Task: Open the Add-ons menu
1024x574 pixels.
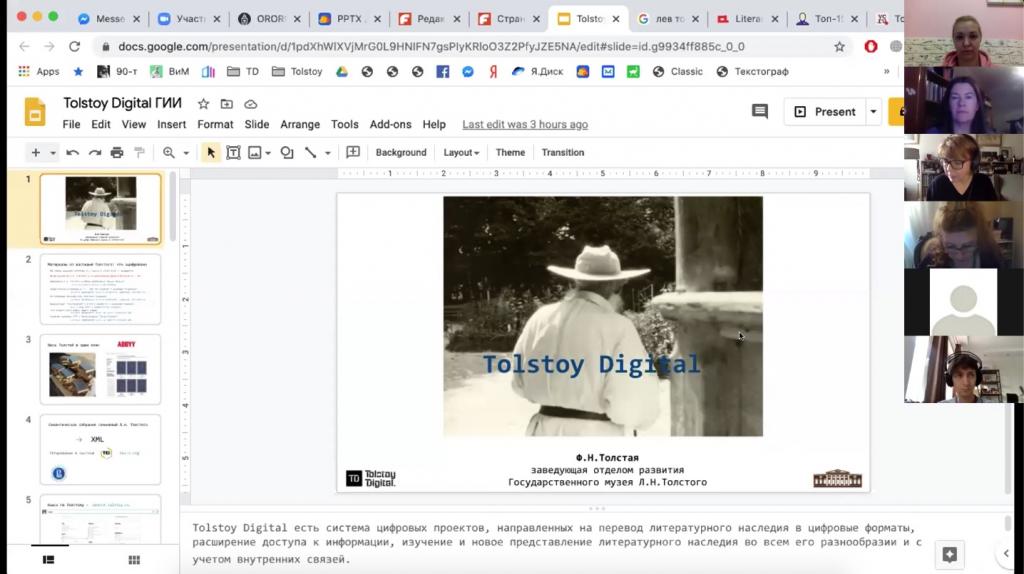Action: pyautogui.click(x=391, y=124)
